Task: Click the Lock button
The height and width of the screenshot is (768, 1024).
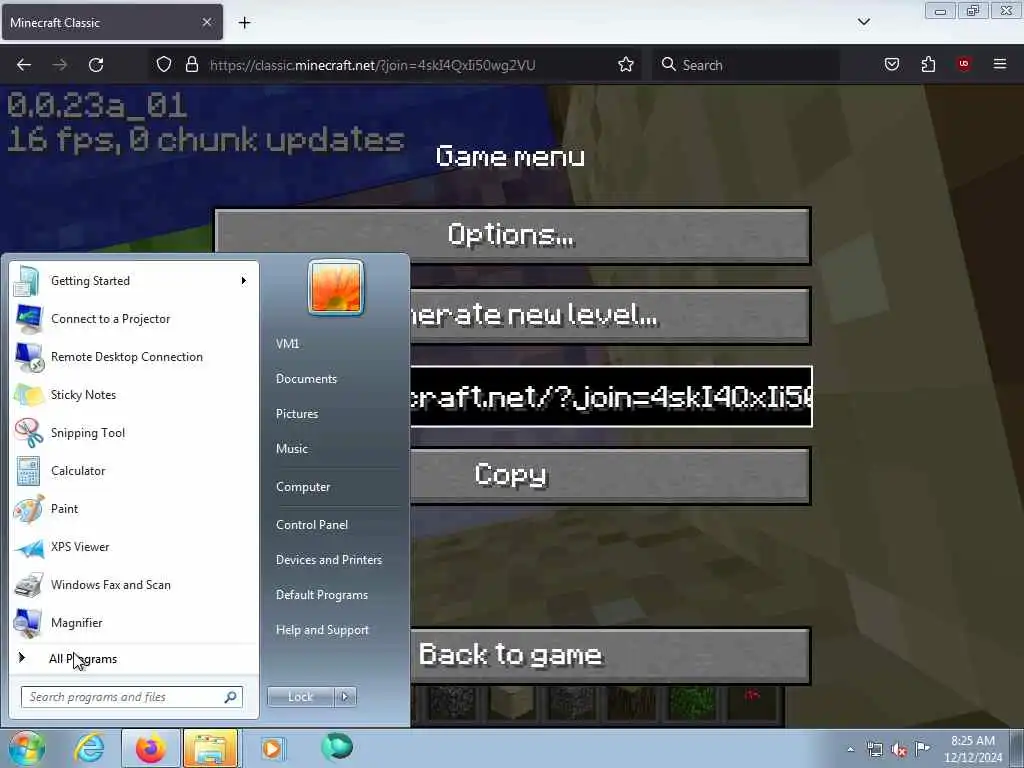Action: (x=300, y=697)
